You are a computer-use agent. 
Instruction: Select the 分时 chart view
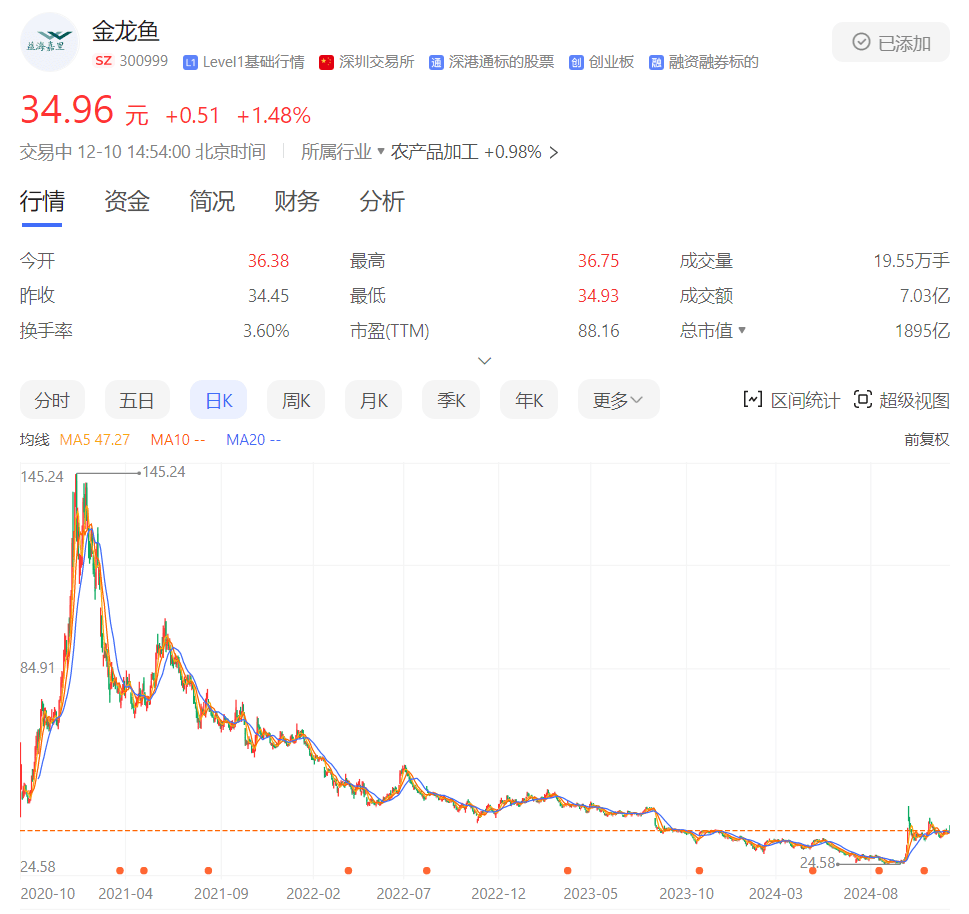point(53,400)
